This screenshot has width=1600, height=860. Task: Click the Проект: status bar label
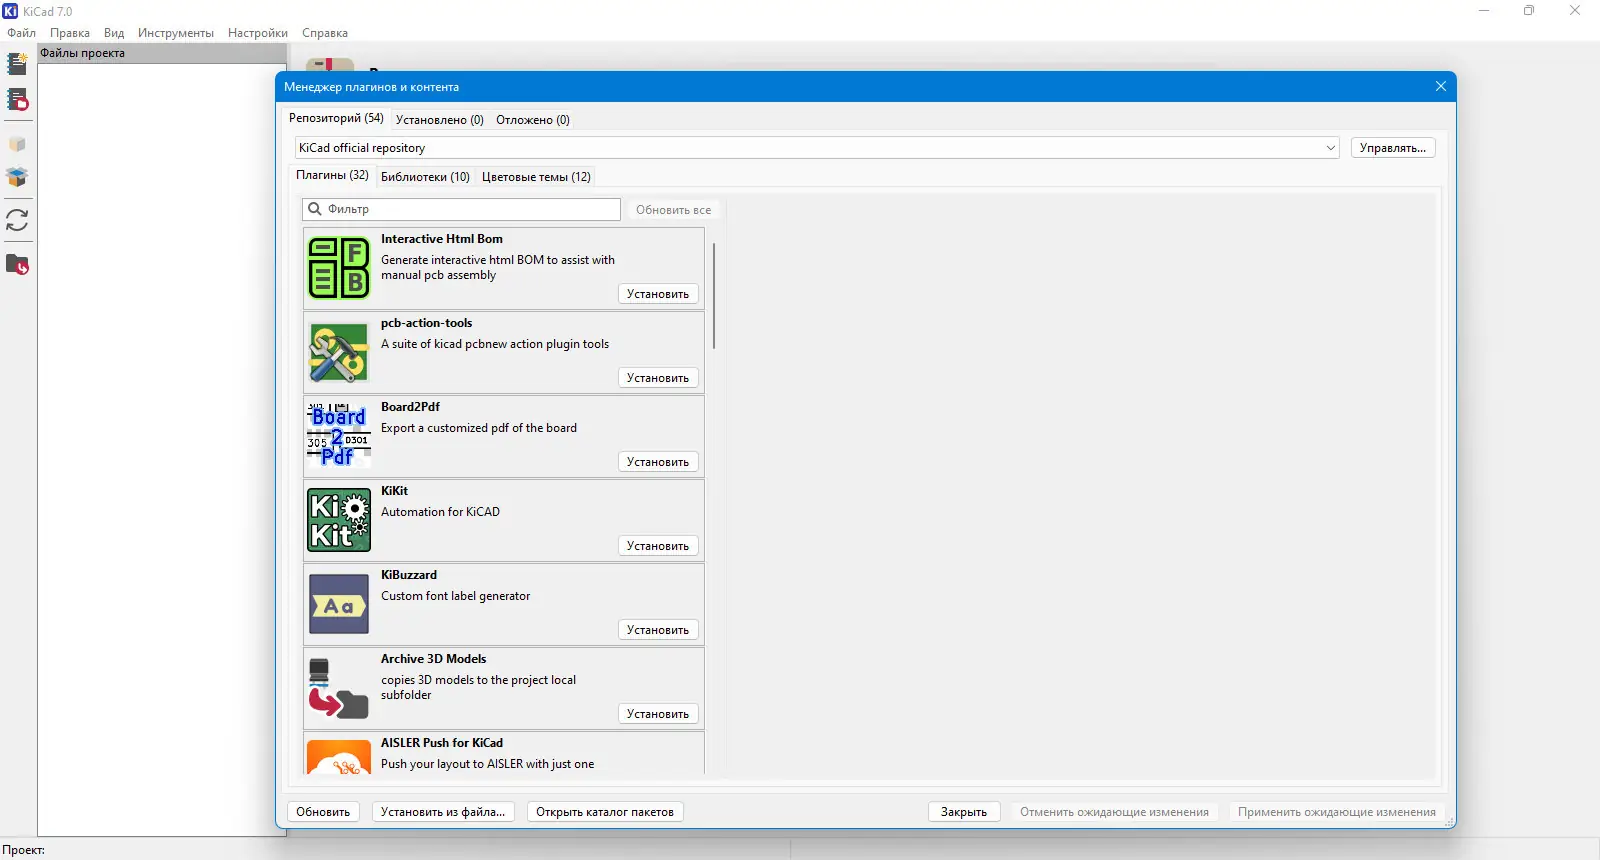click(x=23, y=850)
